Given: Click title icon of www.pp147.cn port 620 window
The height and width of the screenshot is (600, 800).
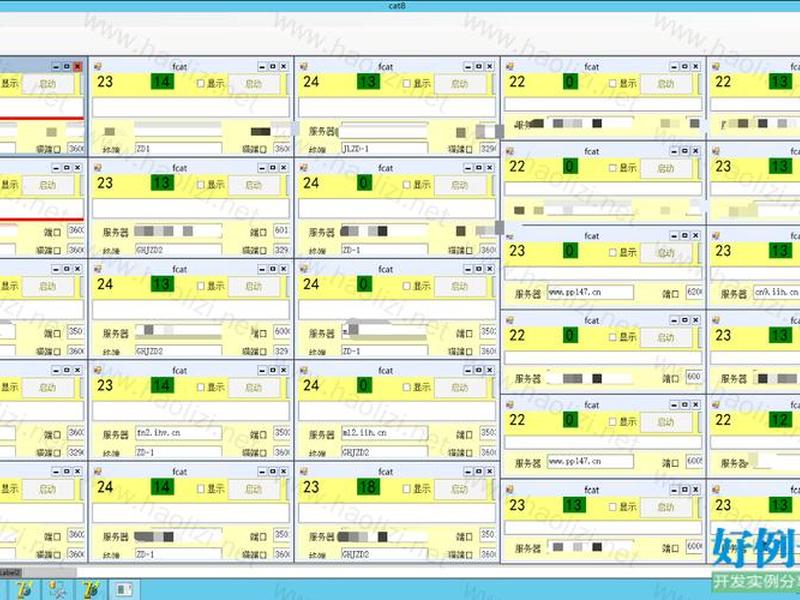Looking at the screenshot, I should click(x=510, y=236).
